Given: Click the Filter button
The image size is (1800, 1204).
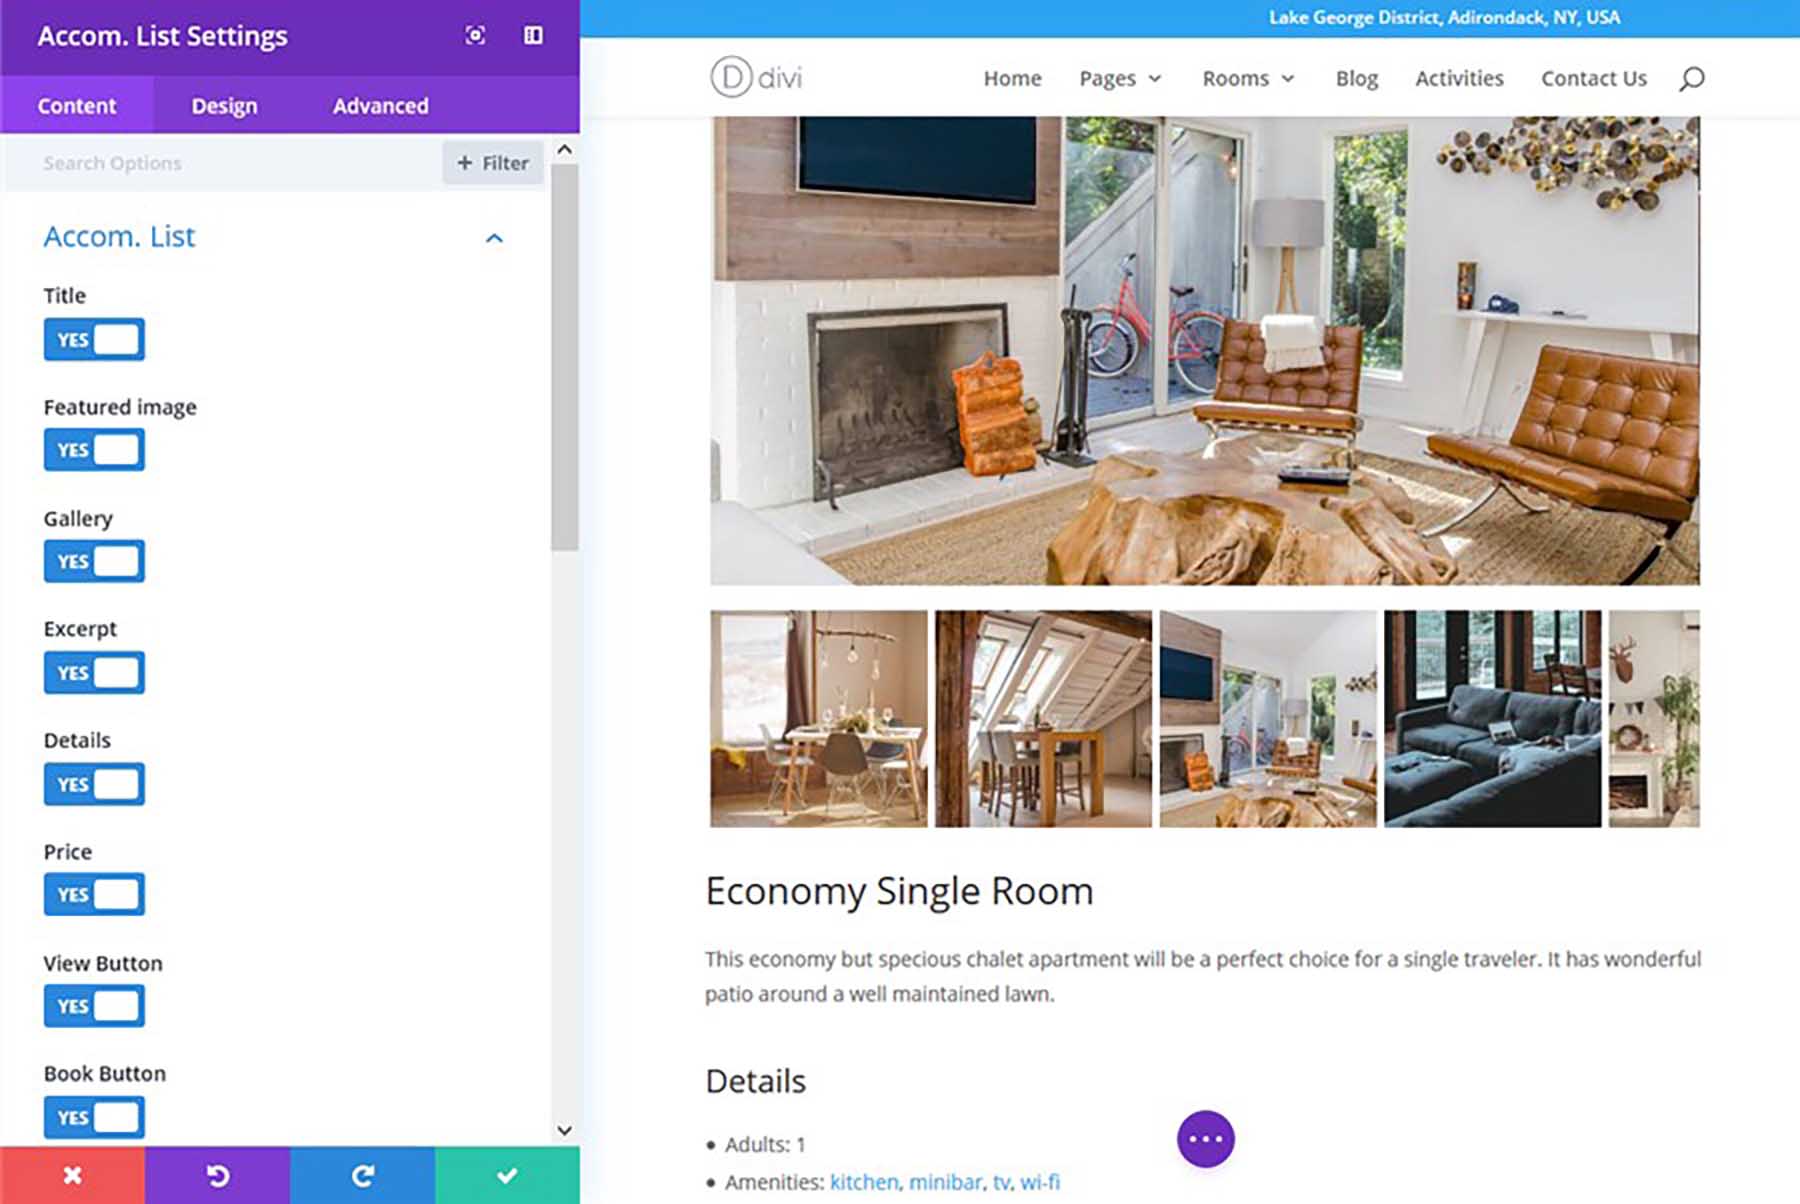Looking at the screenshot, I should point(492,162).
